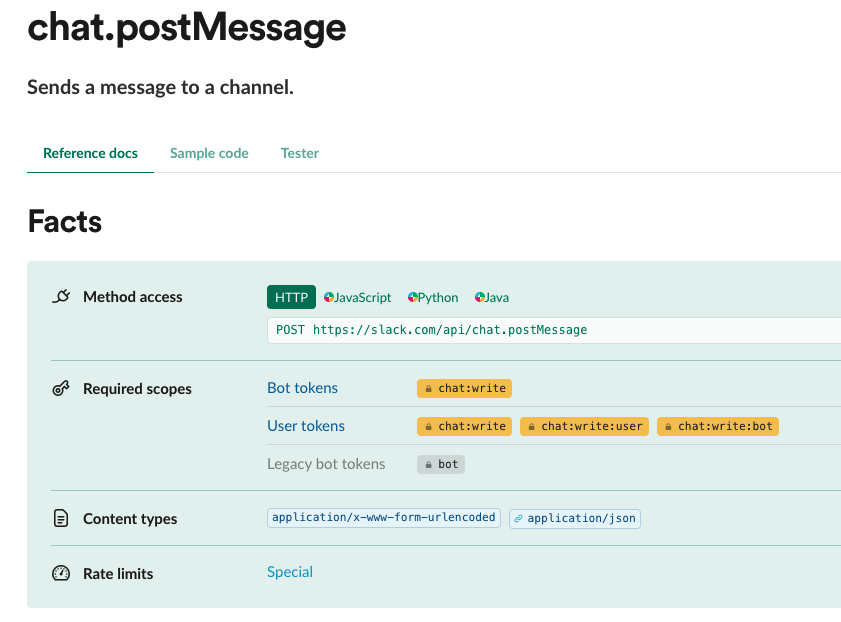Viewport: 841px width, 622px height.
Task: Open the application/json content type link
Action: 574,519
